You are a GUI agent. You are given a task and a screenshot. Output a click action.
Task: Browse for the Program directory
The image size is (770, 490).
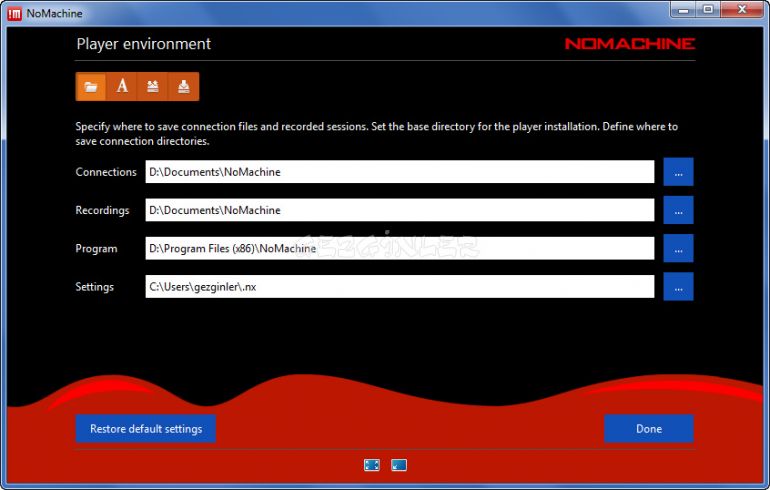pyautogui.click(x=678, y=248)
